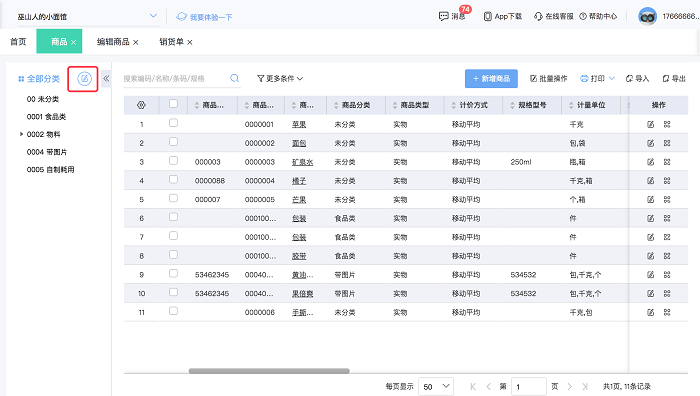Check the box for row 10 果倍爽
The height and width of the screenshot is (396, 700).
click(x=173, y=292)
